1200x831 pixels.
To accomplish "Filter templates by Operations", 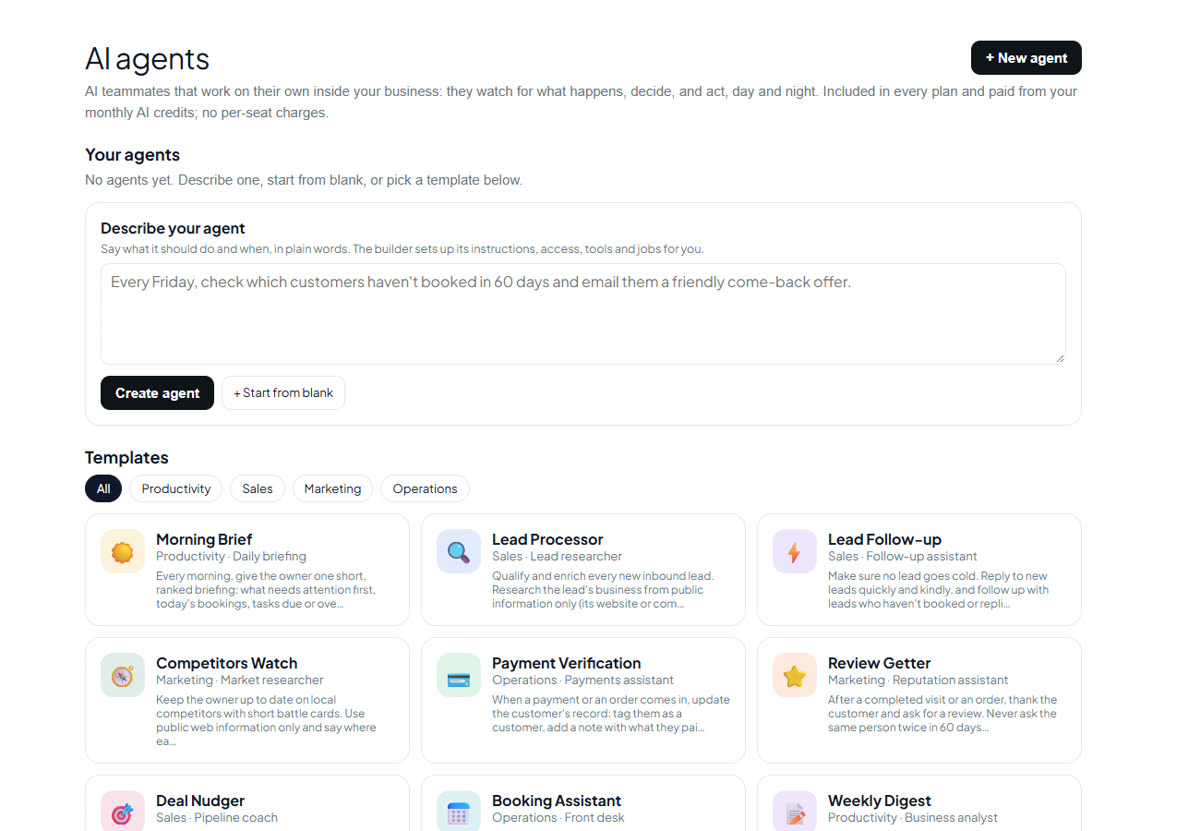I will pos(425,489).
